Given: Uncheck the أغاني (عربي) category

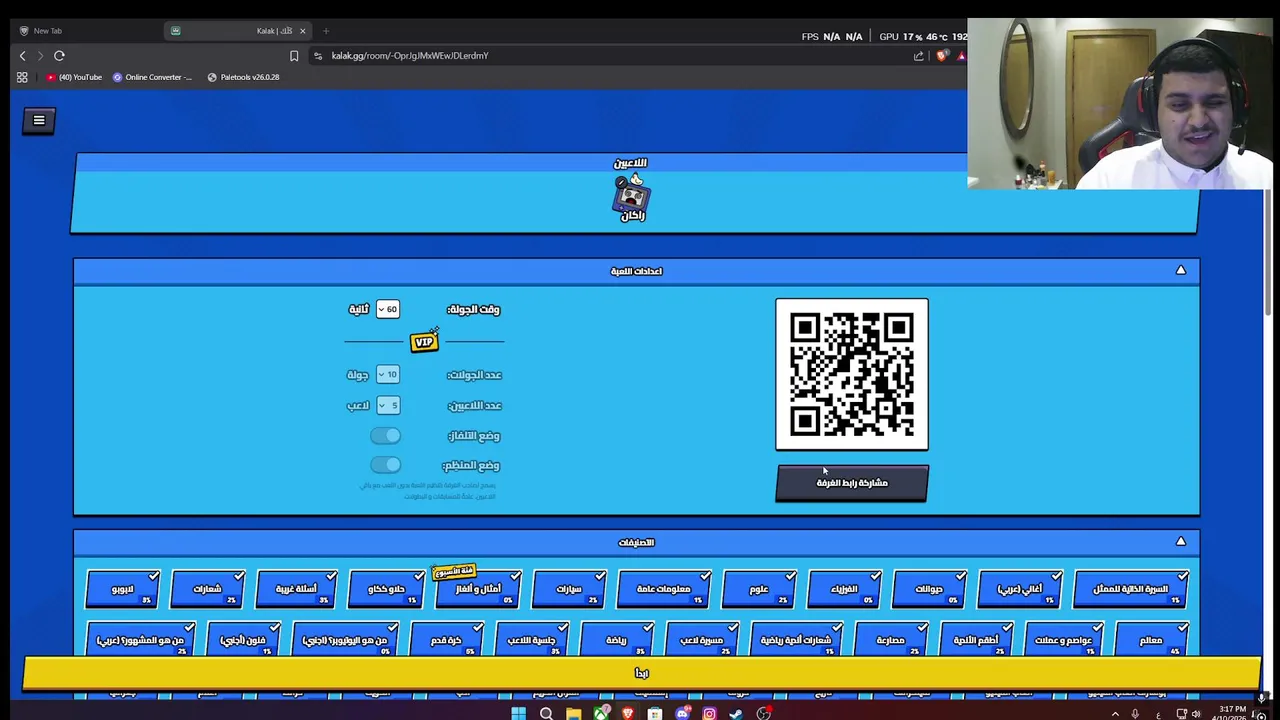Looking at the screenshot, I should (1019, 589).
